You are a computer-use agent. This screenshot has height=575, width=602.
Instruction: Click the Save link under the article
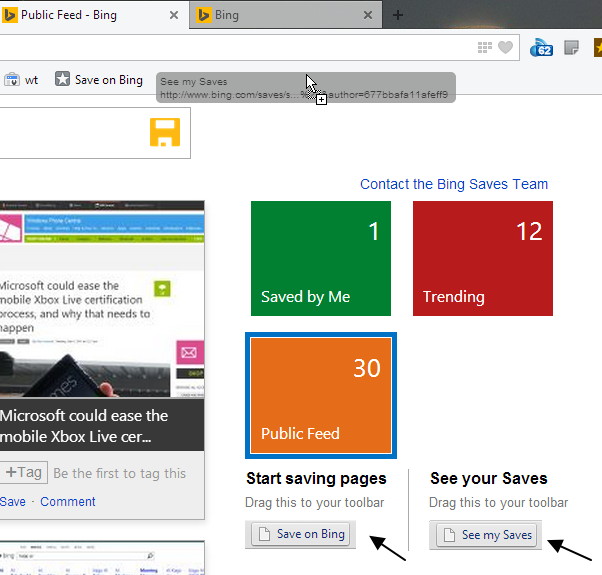click(13, 502)
